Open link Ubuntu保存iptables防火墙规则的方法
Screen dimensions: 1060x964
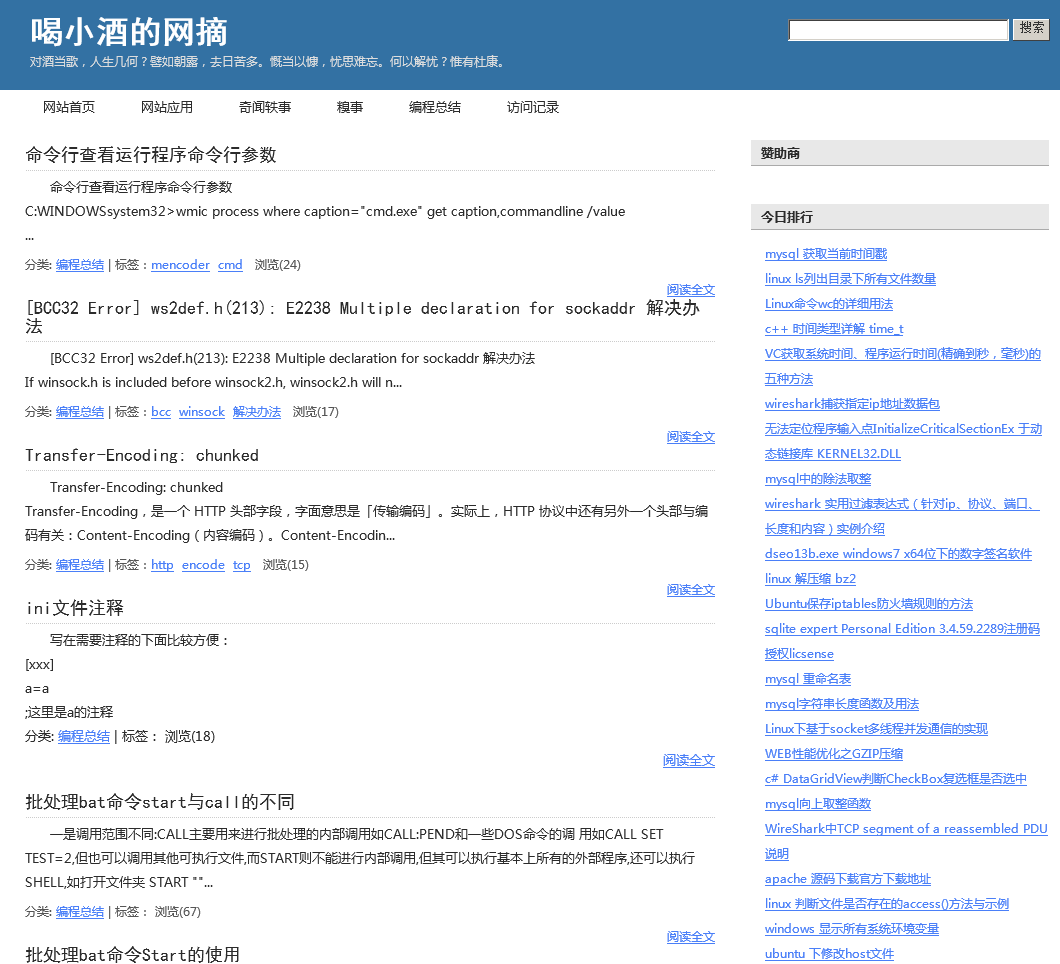point(869,604)
